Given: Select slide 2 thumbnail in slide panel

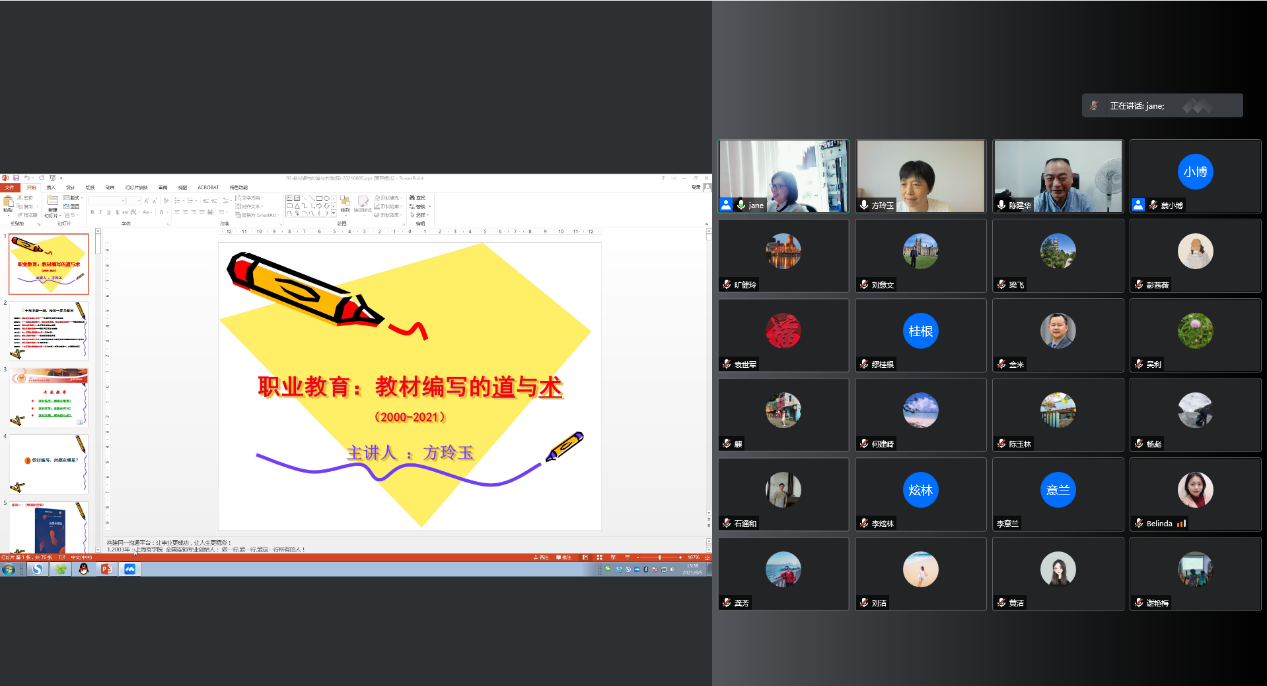Looking at the screenshot, I should click(x=49, y=331).
